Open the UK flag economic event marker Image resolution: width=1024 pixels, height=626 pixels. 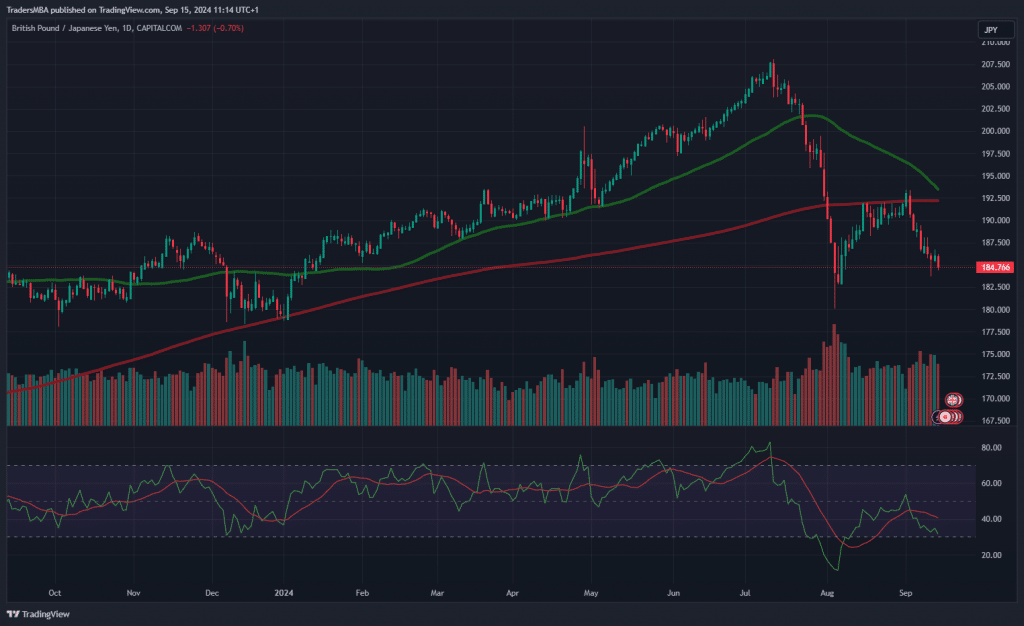[953, 400]
